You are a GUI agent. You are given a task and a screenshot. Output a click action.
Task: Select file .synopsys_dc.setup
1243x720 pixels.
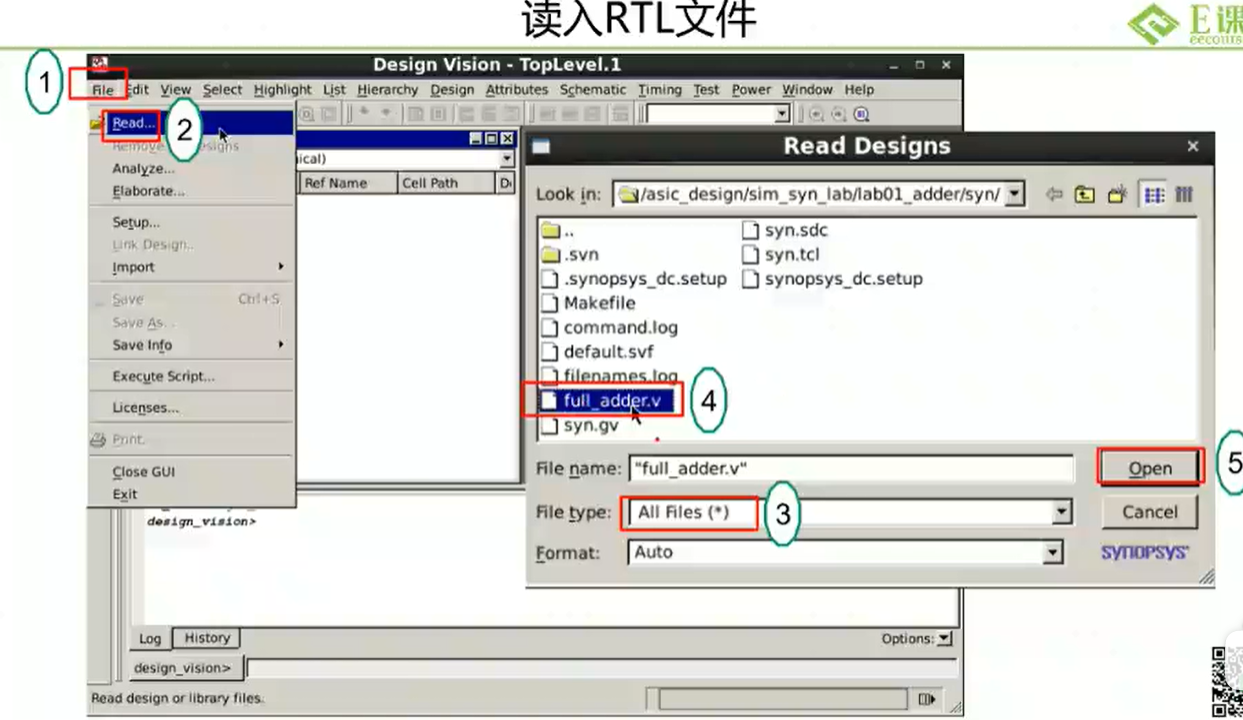(x=633, y=279)
